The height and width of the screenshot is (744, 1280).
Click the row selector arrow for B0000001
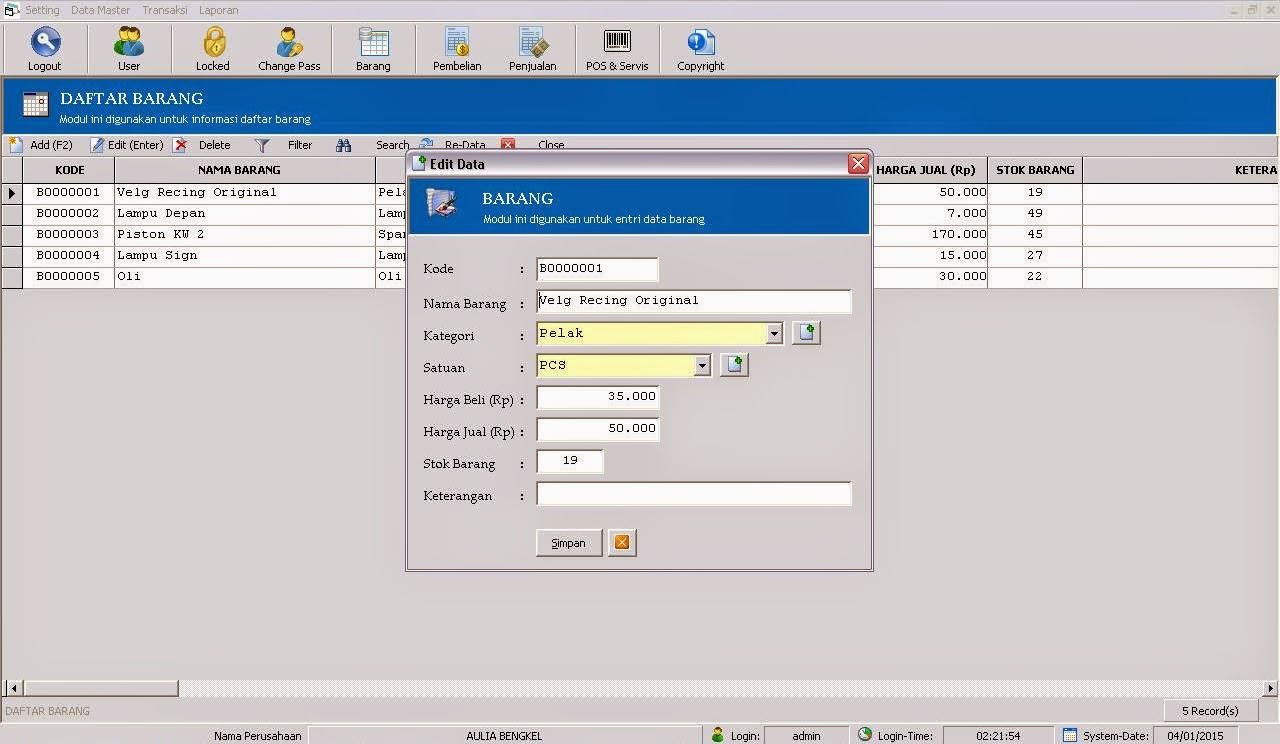pyautogui.click(x=12, y=193)
